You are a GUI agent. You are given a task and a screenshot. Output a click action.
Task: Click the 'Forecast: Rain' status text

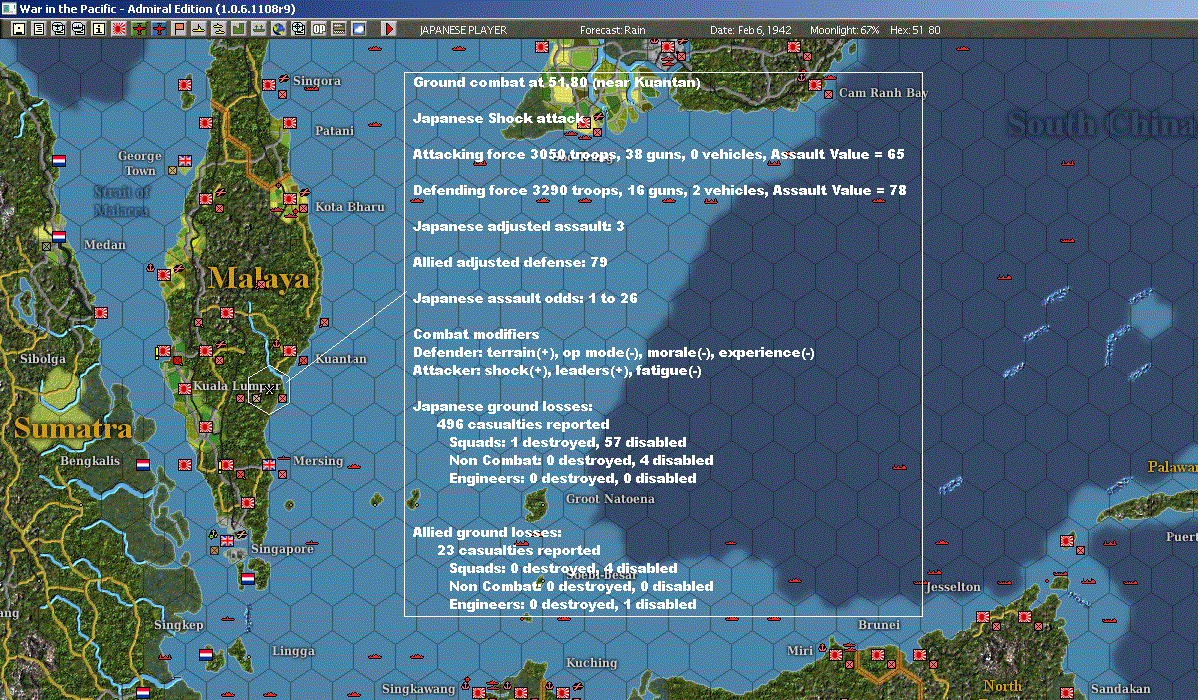coord(613,30)
